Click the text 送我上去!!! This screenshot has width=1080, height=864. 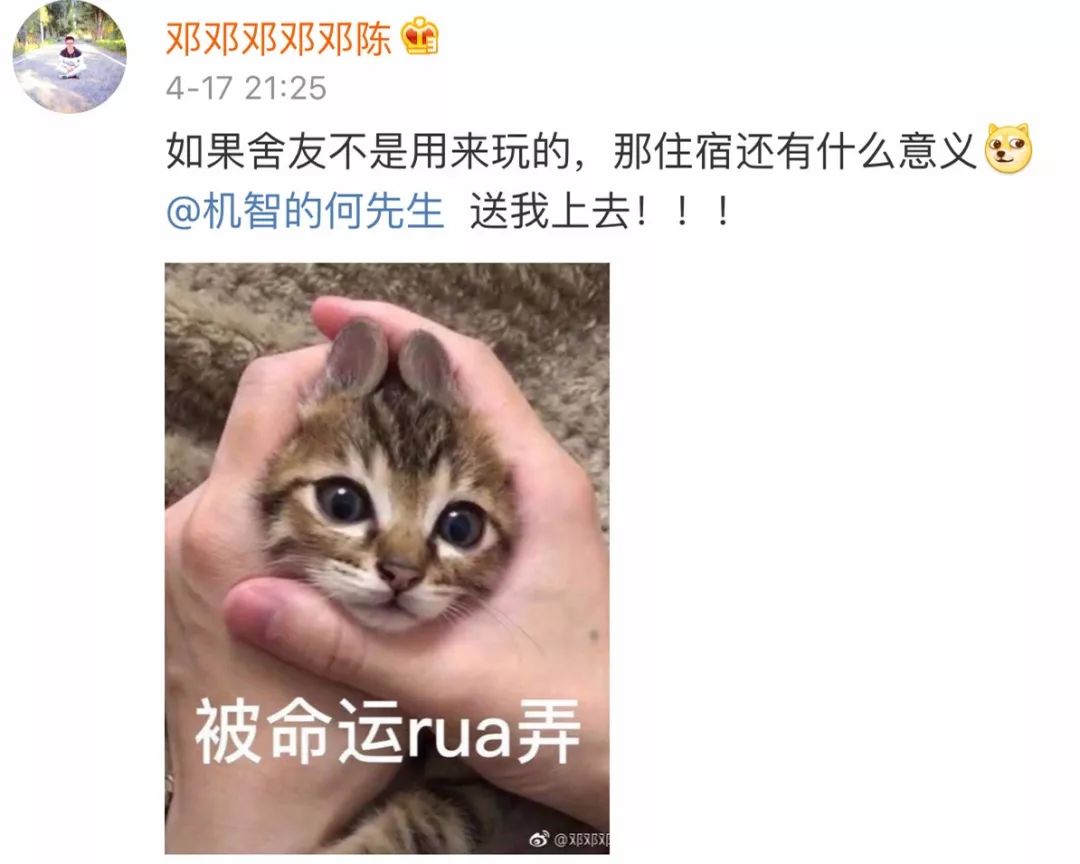[601, 212]
